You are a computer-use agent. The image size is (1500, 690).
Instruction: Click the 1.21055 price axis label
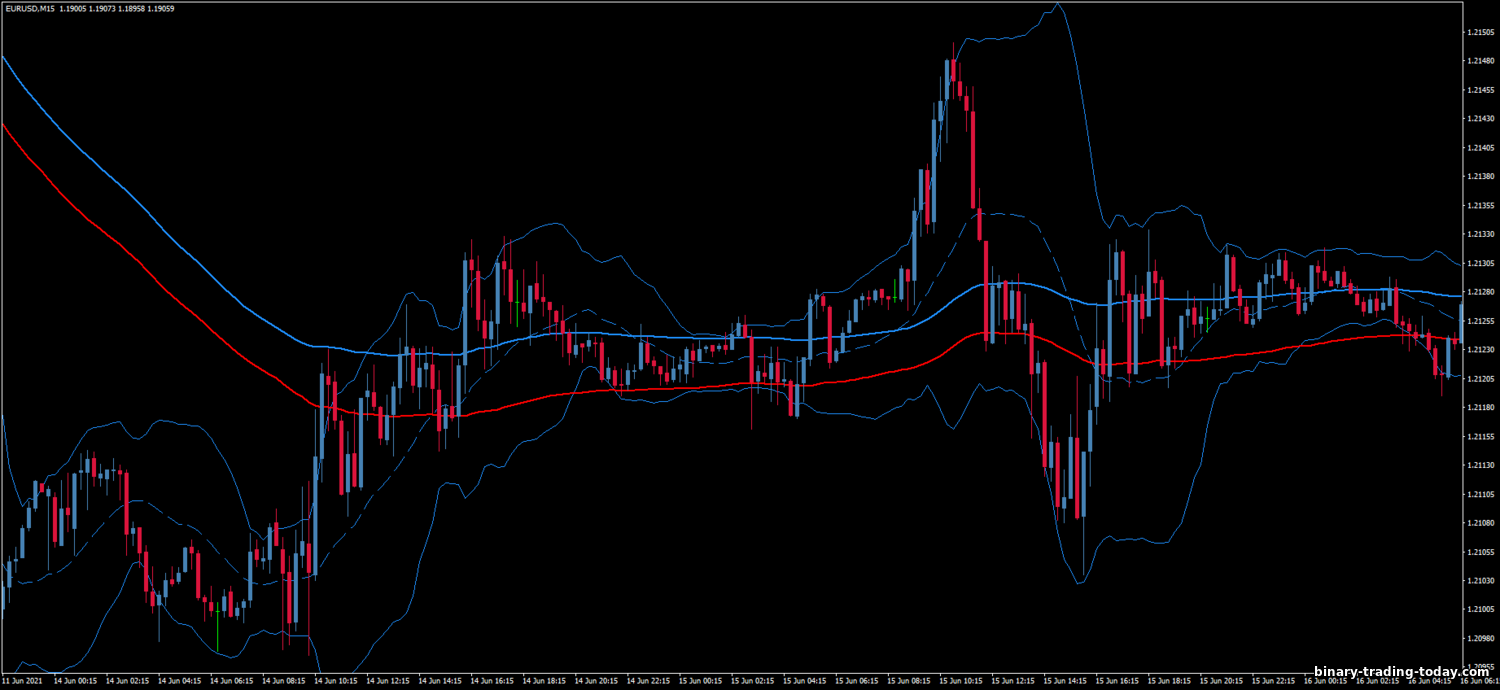[x=1480, y=552]
